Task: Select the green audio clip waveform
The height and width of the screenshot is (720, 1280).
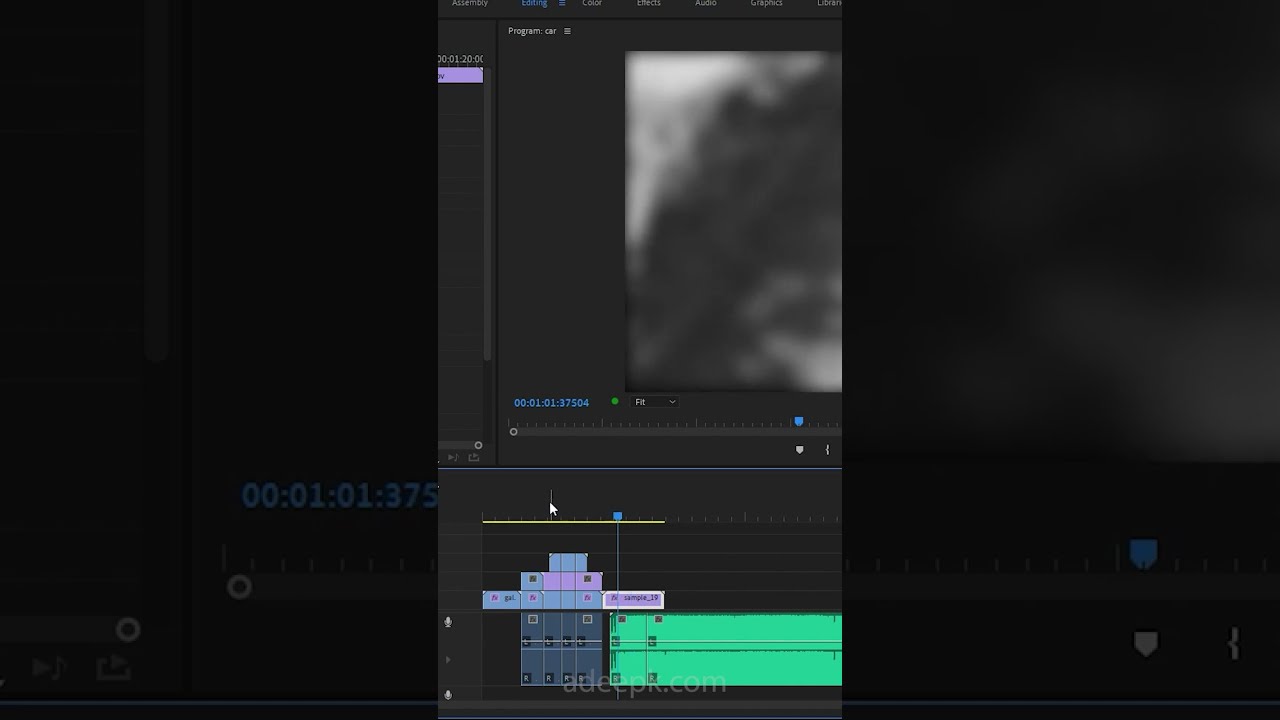Action: click(727, 650)
